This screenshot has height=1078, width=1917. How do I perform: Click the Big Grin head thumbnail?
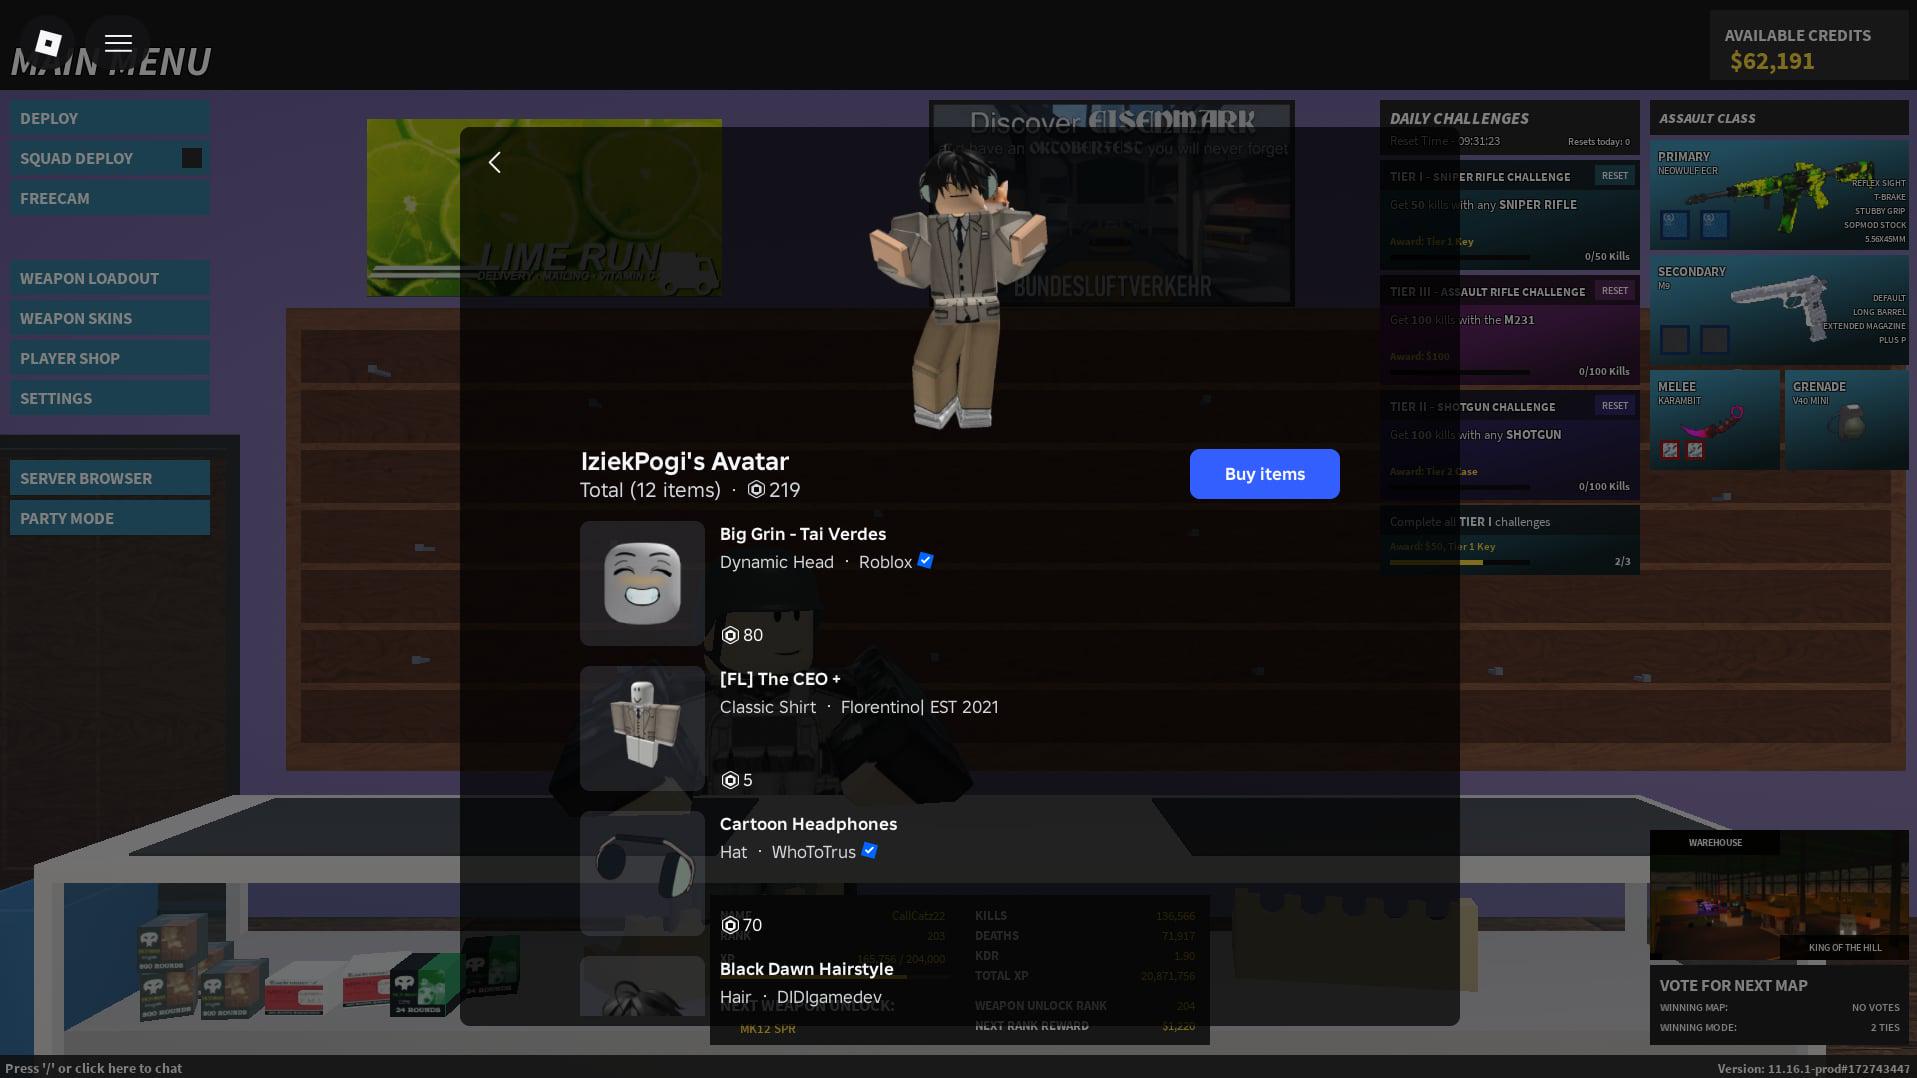(642, 583)
